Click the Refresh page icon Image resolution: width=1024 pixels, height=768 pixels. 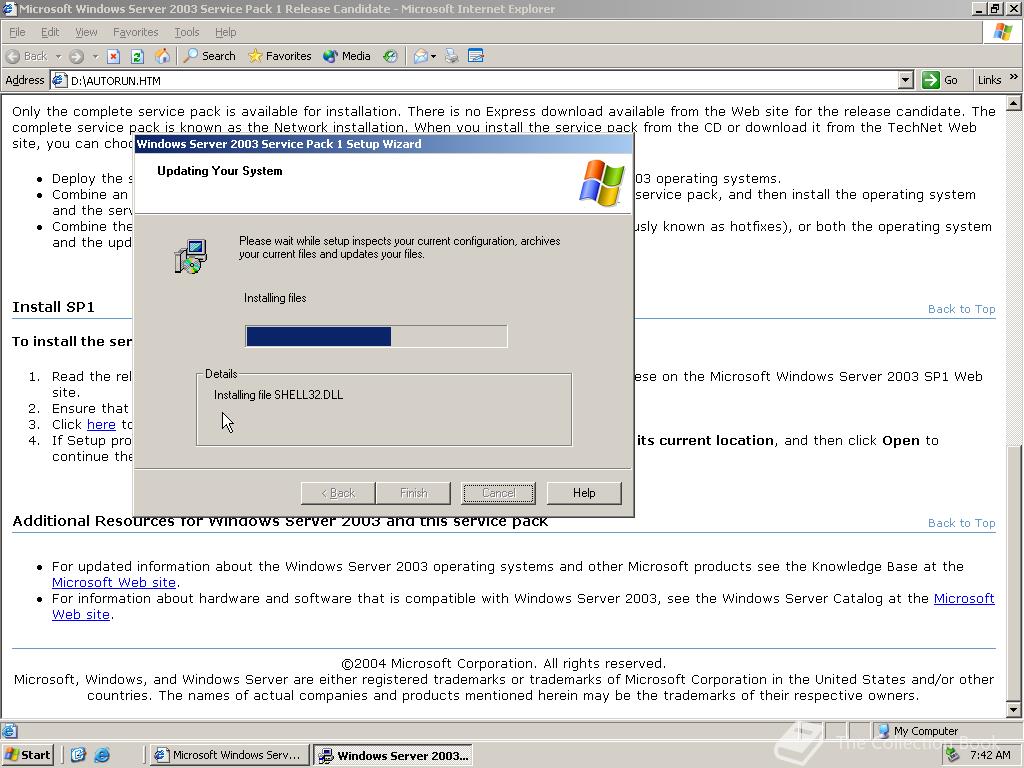[137, 56]
